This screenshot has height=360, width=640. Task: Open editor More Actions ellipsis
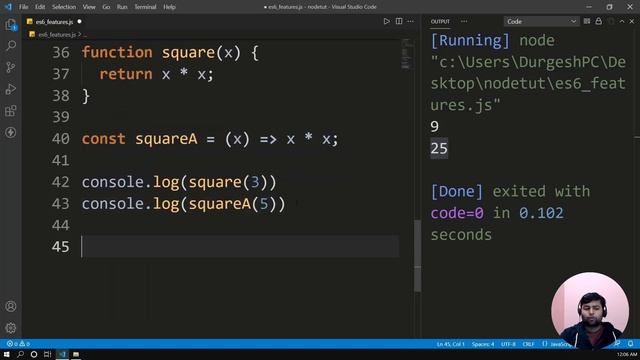(411, 21)
